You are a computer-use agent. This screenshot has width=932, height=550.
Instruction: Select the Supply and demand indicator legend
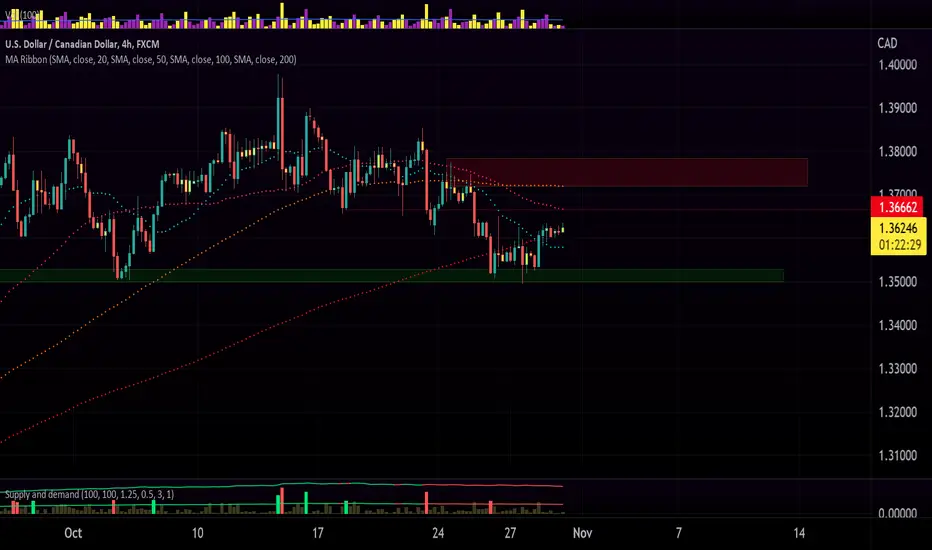point(89,494)
